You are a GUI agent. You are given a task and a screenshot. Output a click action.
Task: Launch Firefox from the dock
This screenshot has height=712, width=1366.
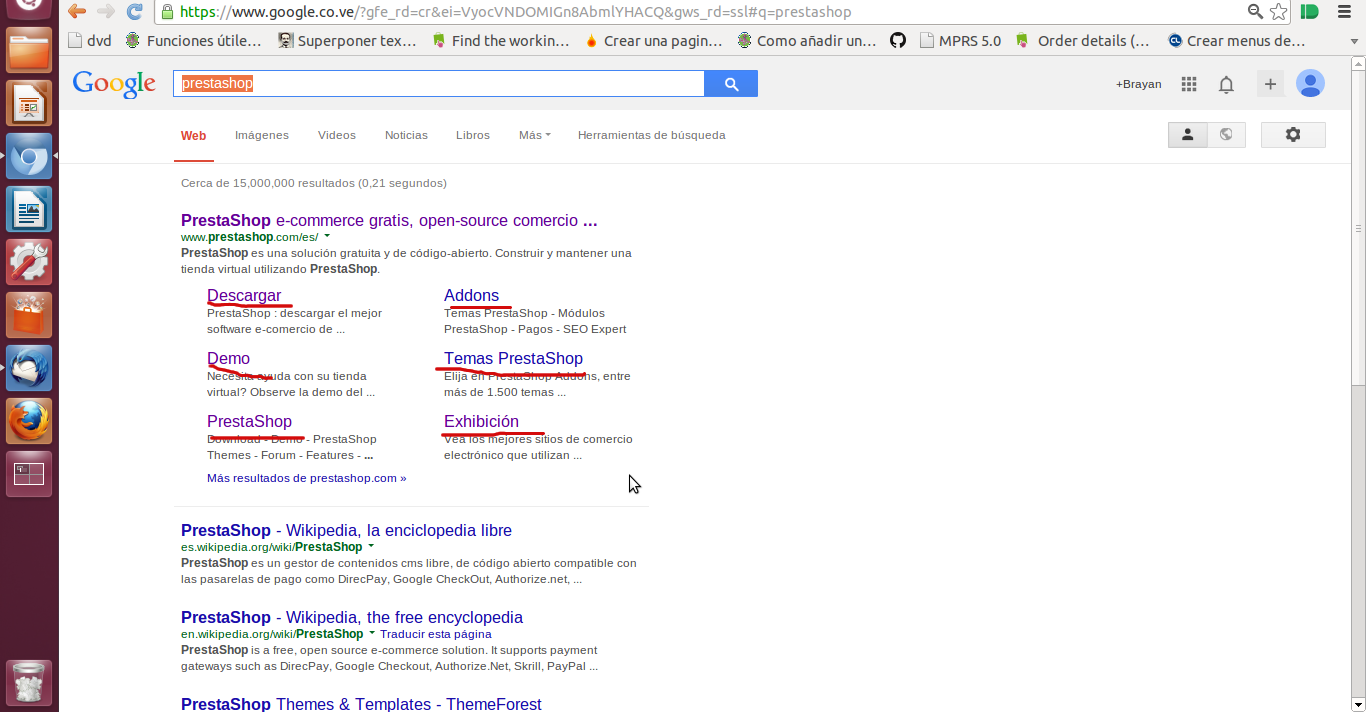pyautogui.click(x=29, y=421)
